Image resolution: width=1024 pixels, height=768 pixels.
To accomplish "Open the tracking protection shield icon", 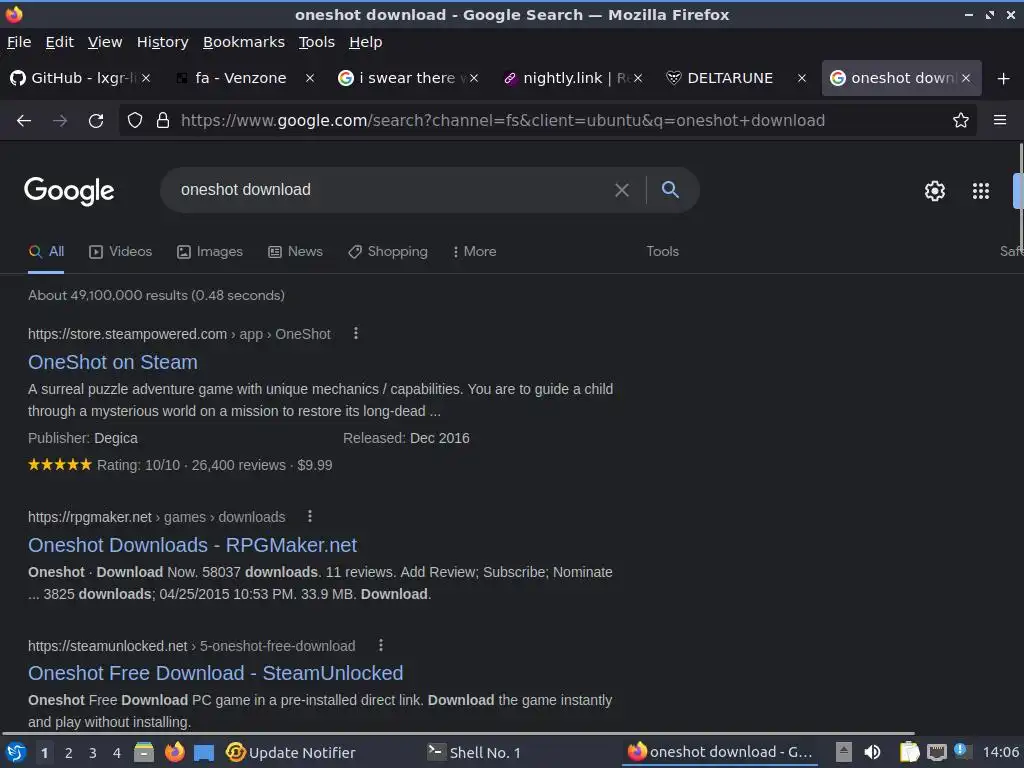I will pyautogui.click(x=135, y=120).
